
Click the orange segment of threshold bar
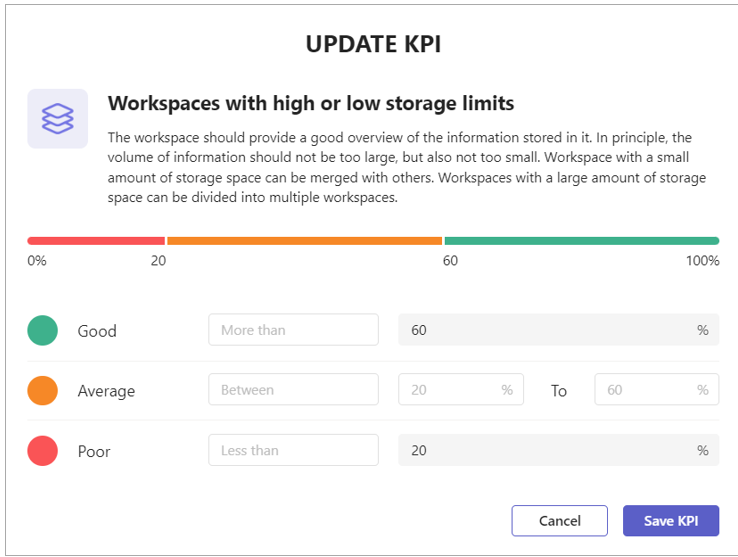(x=305, y=241)
